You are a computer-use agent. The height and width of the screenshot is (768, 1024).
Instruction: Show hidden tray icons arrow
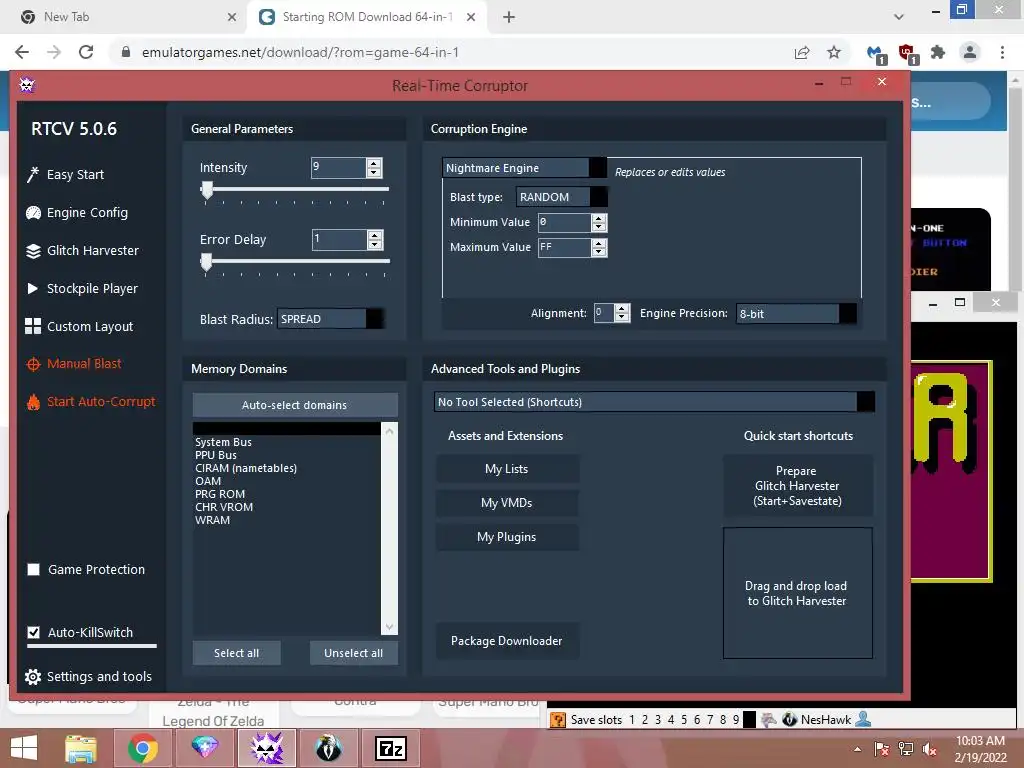[857, 749]
